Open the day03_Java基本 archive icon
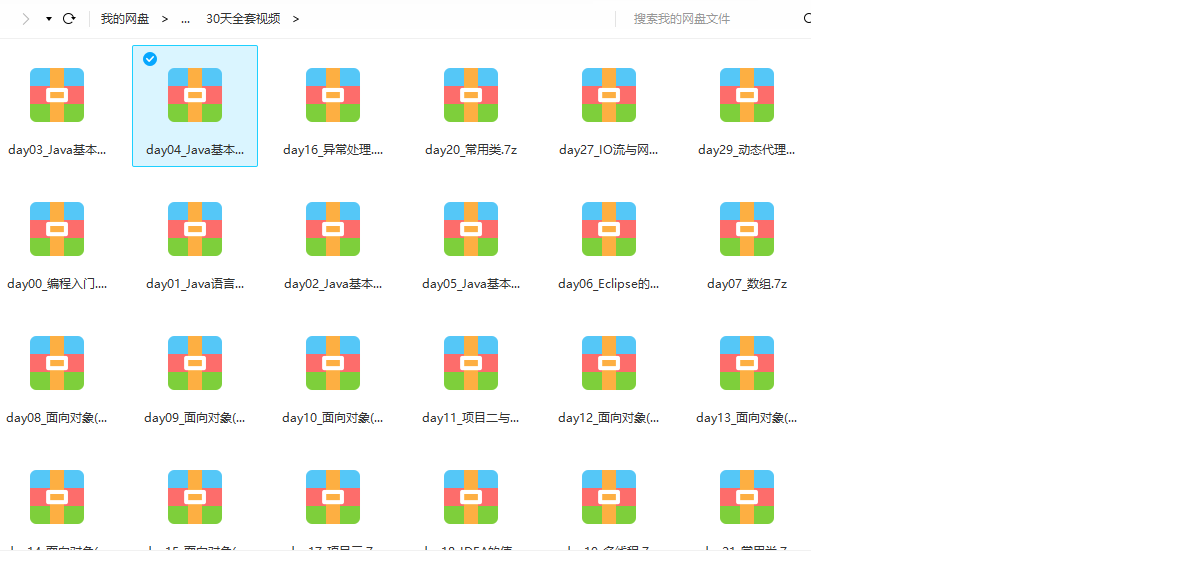 tap(57, 95)
